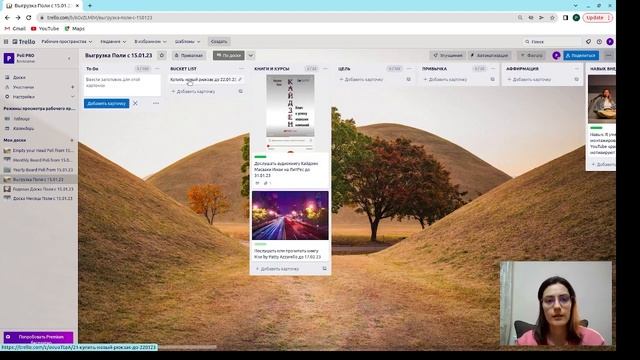Click the blue Поделиться share button

pyautogui.click(x=581, y=56)
